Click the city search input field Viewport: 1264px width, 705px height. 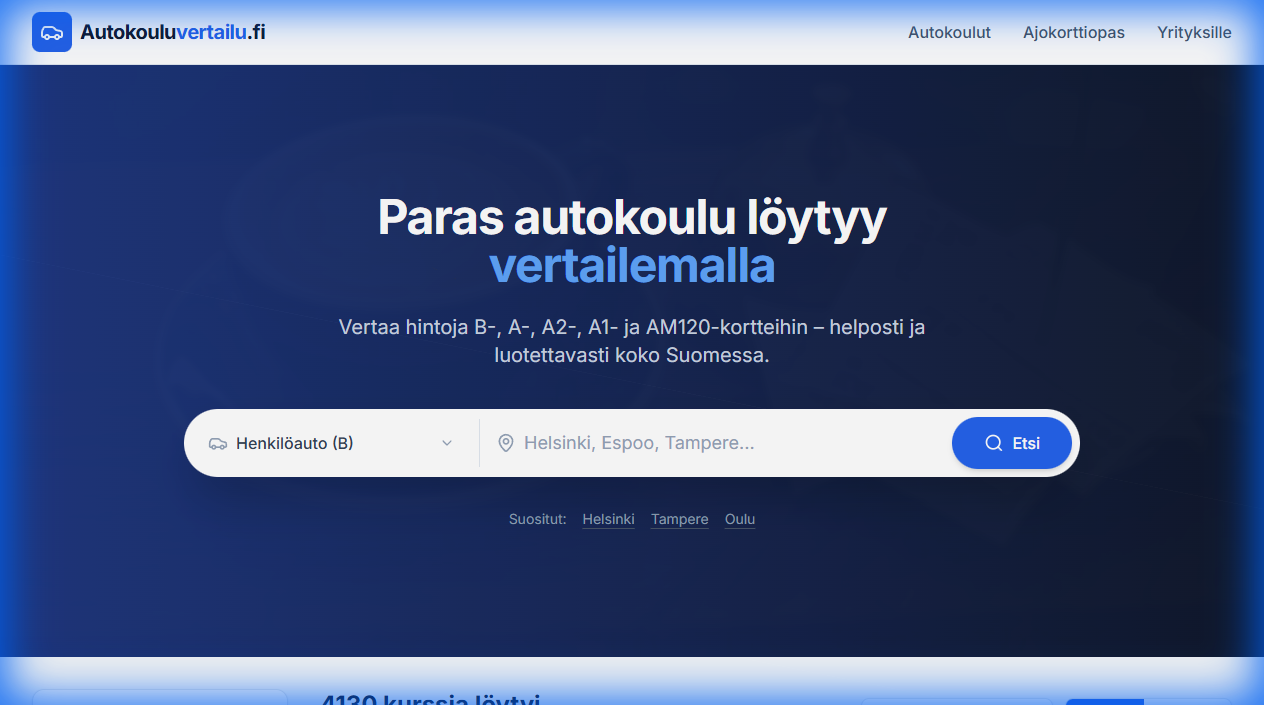(x=700, y=443)
